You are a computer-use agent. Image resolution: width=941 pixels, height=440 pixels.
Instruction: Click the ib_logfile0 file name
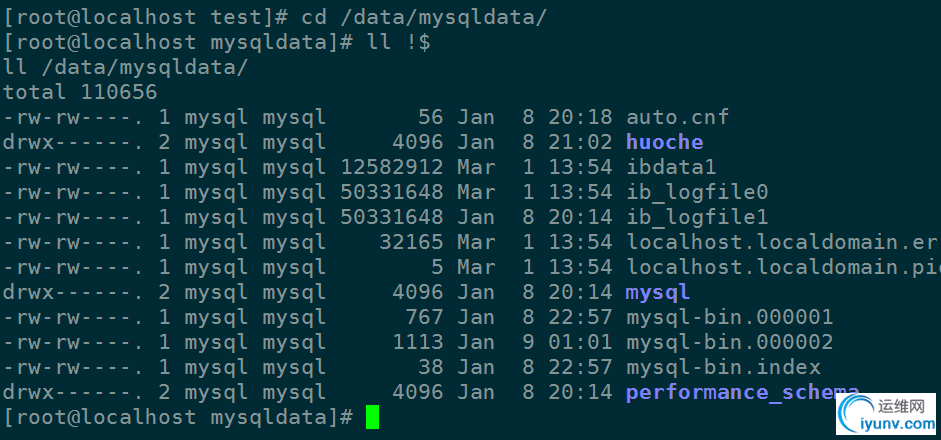point(697,193)
